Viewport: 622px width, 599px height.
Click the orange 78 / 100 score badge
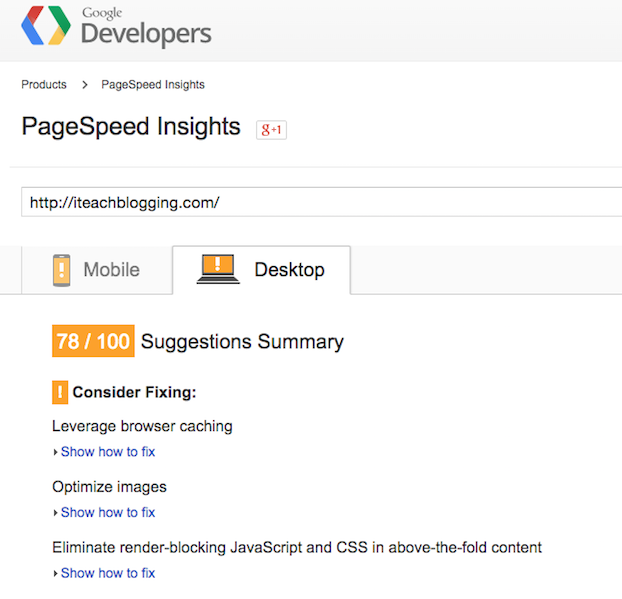pos(92,342)
